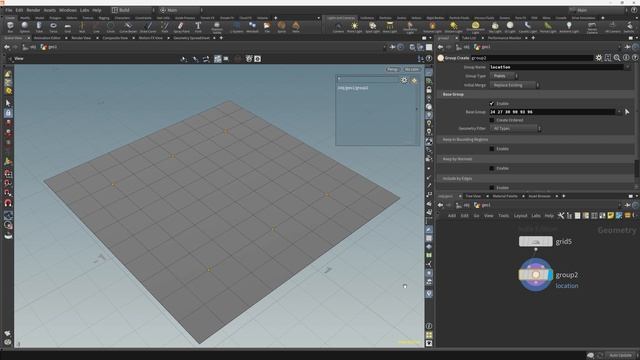Select the File shelf tool

267,27
